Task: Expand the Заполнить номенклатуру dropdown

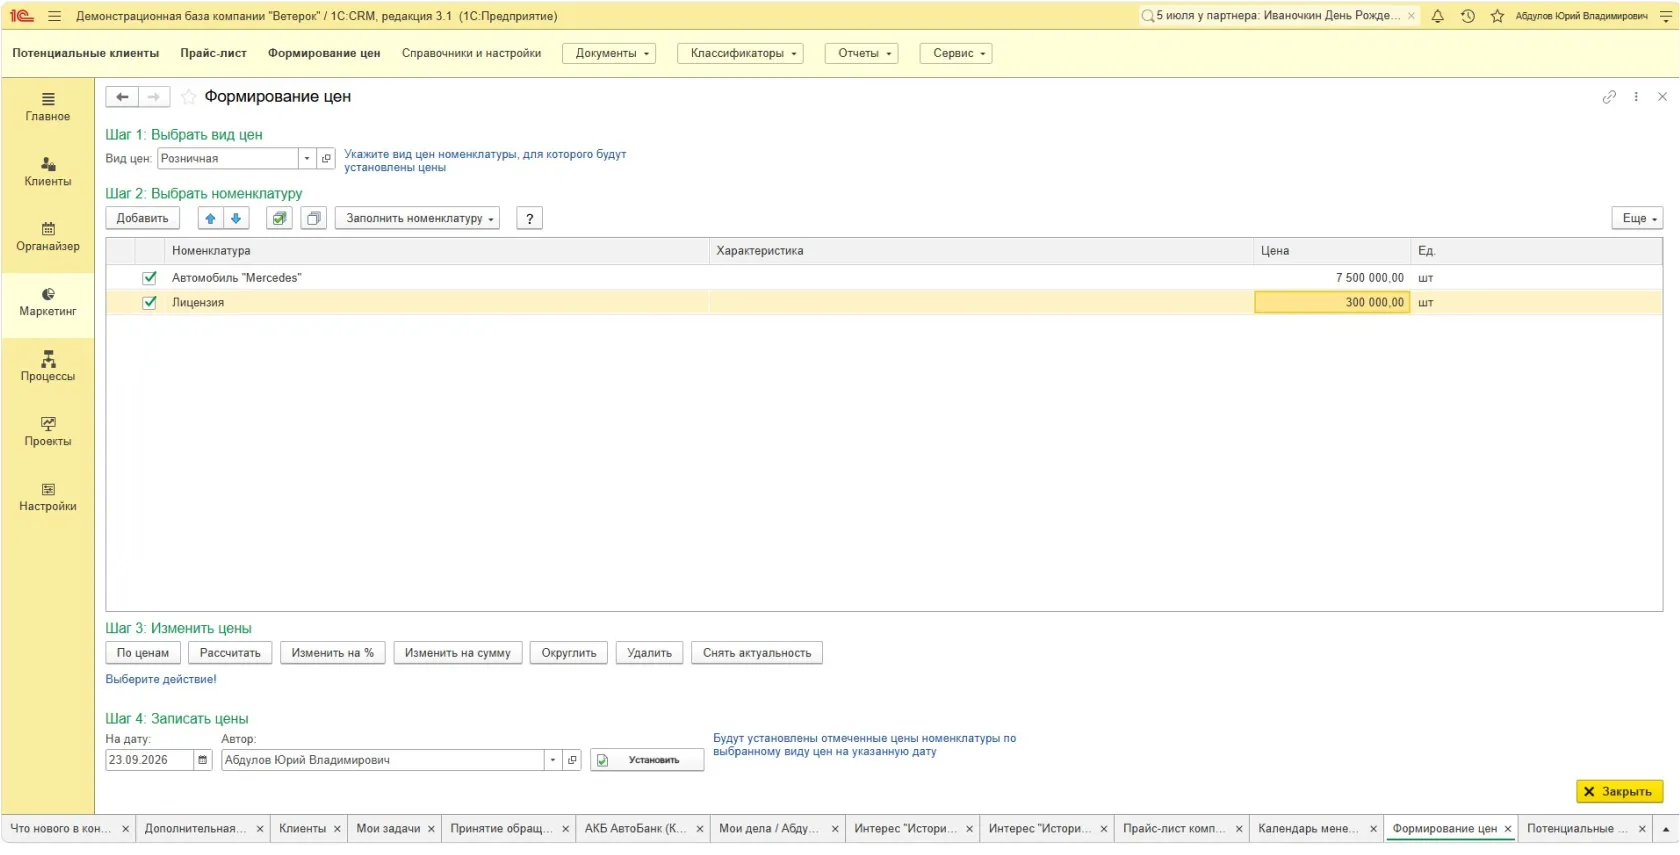Action: (x=417, y=218)
